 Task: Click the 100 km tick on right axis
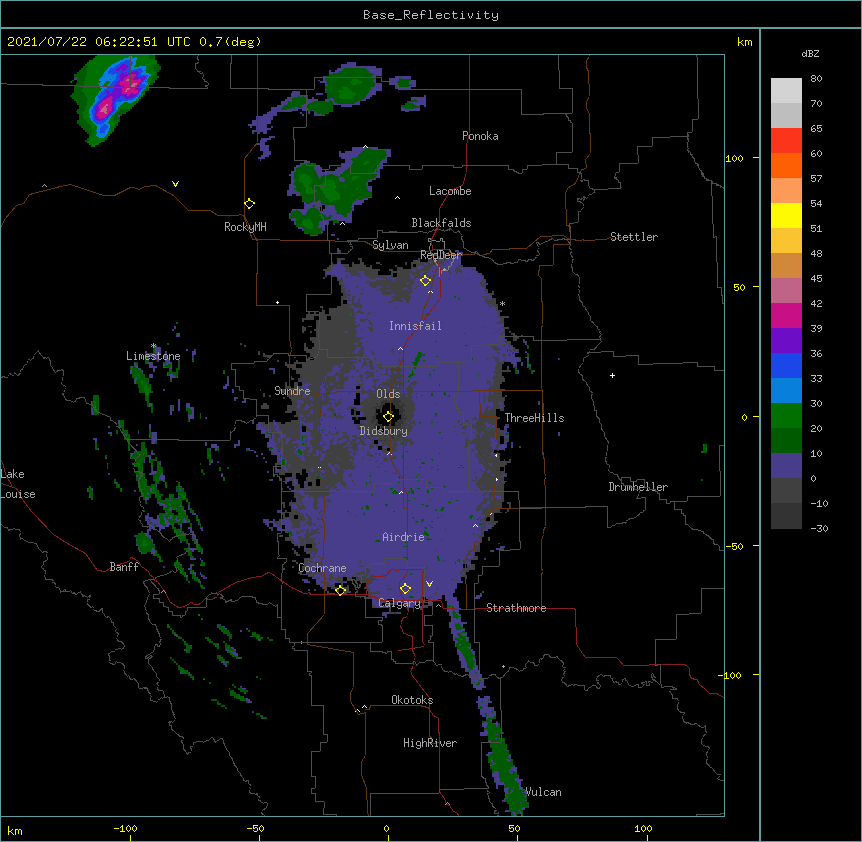click(x=734, y=158)
